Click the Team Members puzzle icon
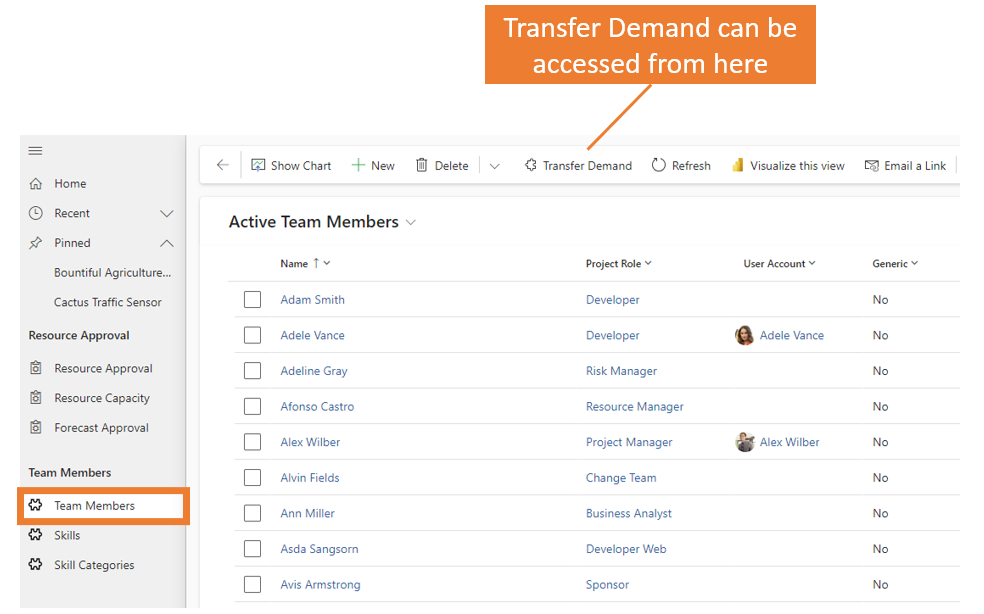The image size is (984, 614). point(35,505)
